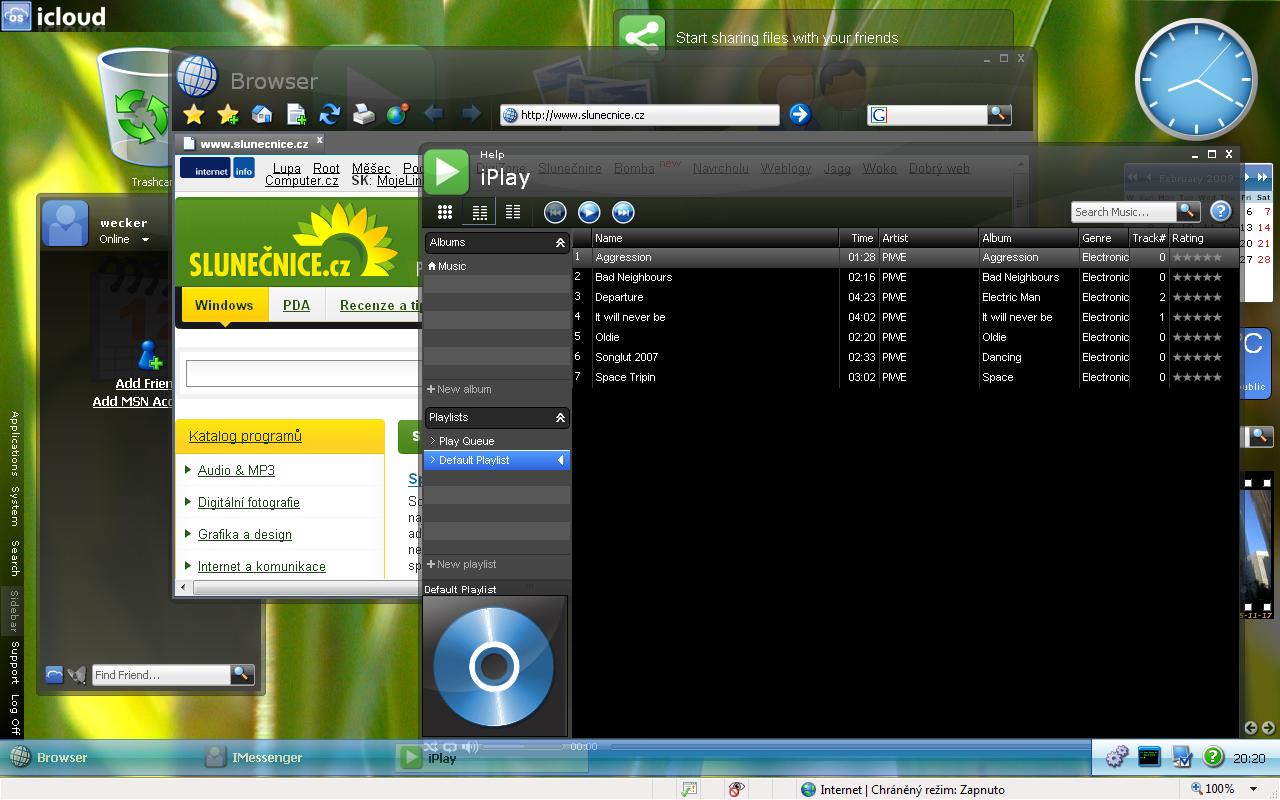Navigate forward in the Browser window
The image size is (1280, 800).
470,114
